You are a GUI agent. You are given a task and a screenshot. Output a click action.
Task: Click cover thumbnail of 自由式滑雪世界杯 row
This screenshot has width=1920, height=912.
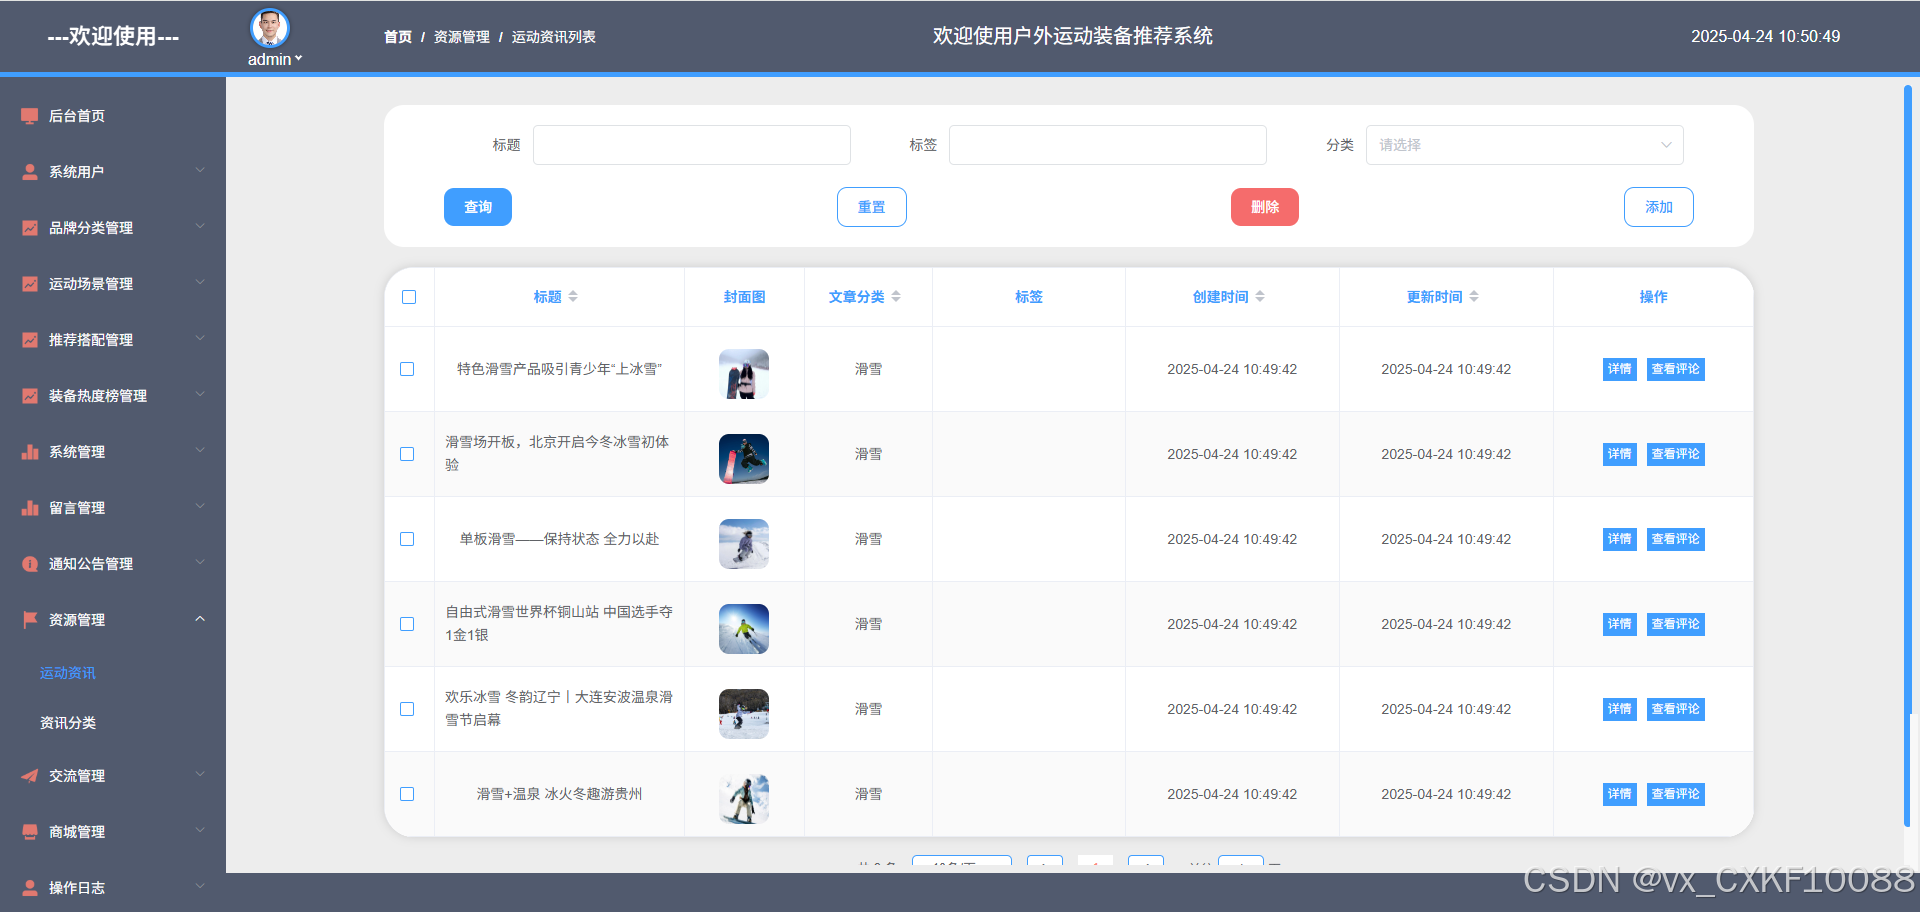click(x=744, y=629)
